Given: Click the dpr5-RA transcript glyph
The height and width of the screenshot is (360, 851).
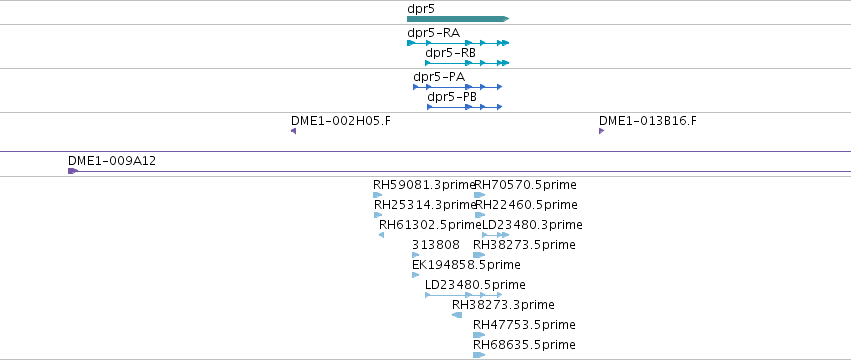Looking at the screenshot, I should coord(458,43).
